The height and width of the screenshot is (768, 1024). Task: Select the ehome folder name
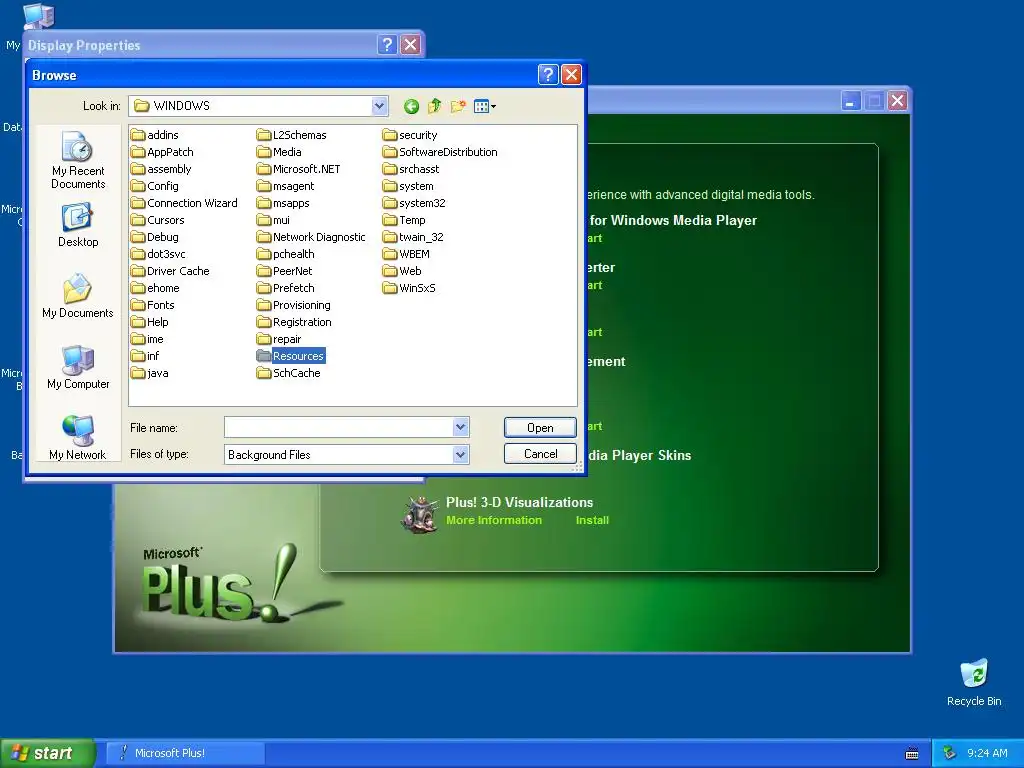[x=163, y=288]
